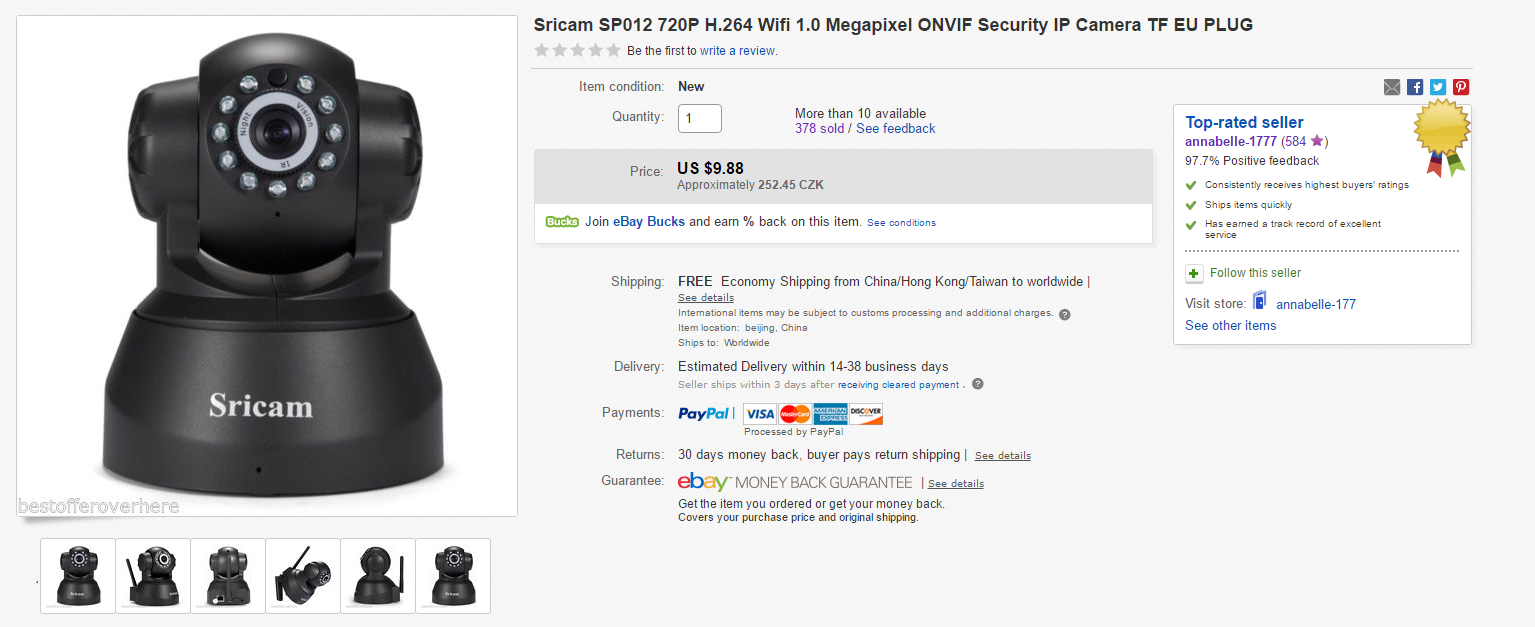Open returns See details link
Viewport: 1535px width, 627px height.
coord(1003,456)
